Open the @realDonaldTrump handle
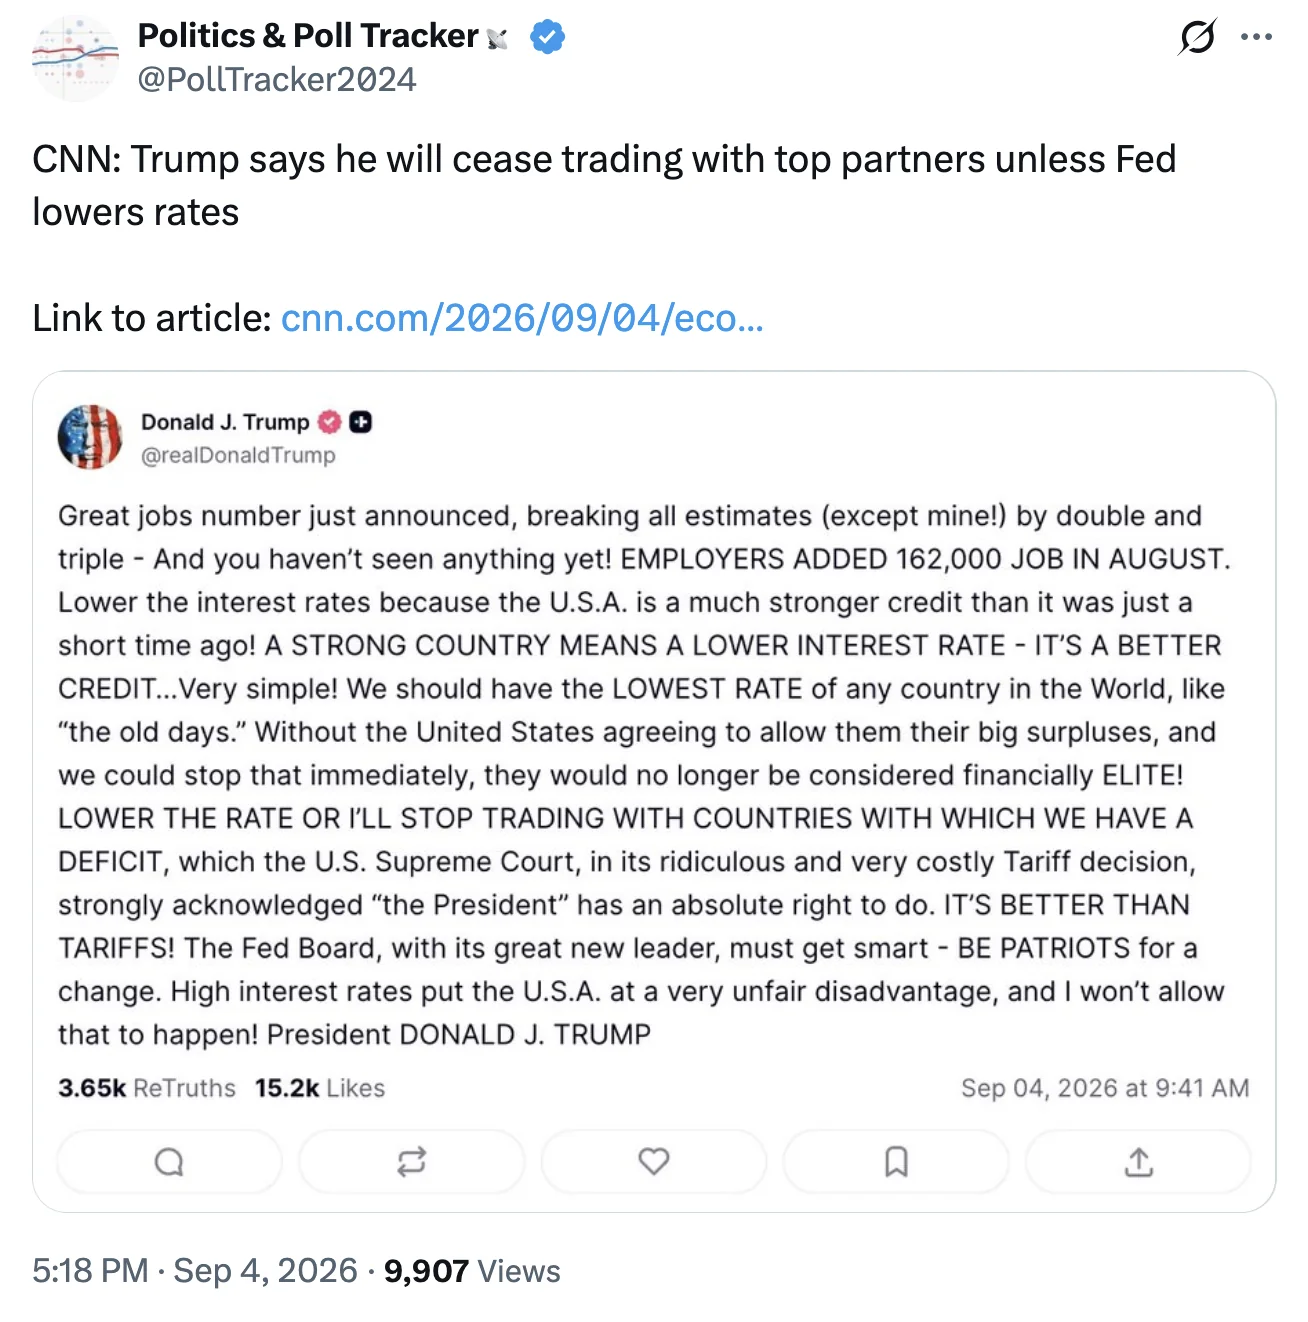Viewport: 1308px width, 1322px height. click(238, 455)
